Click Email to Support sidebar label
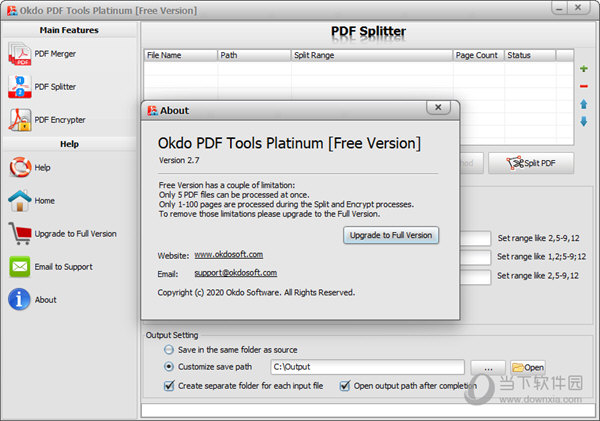The image size is (600, 421). pyautogui.click(x=64, y=267)
